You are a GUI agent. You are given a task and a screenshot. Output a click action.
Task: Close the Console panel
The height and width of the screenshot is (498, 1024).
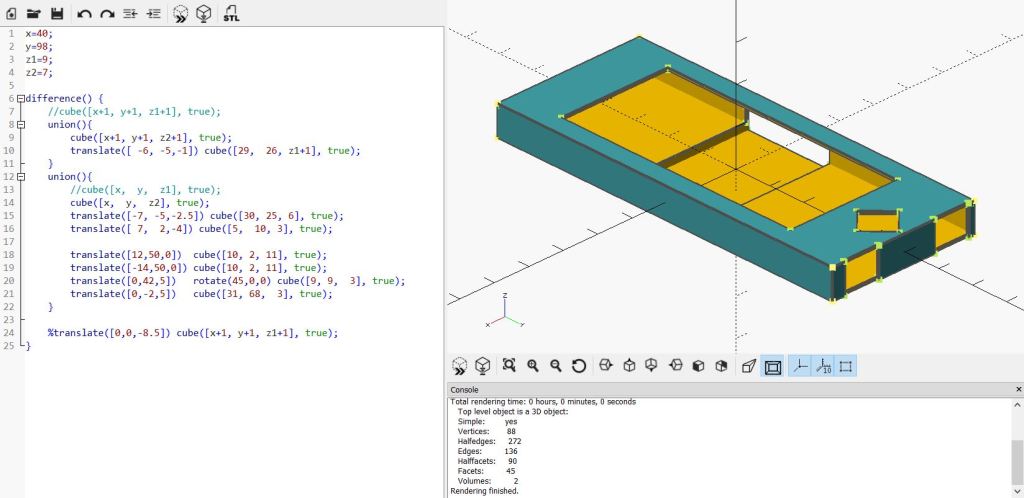(x=1017, y=389)
